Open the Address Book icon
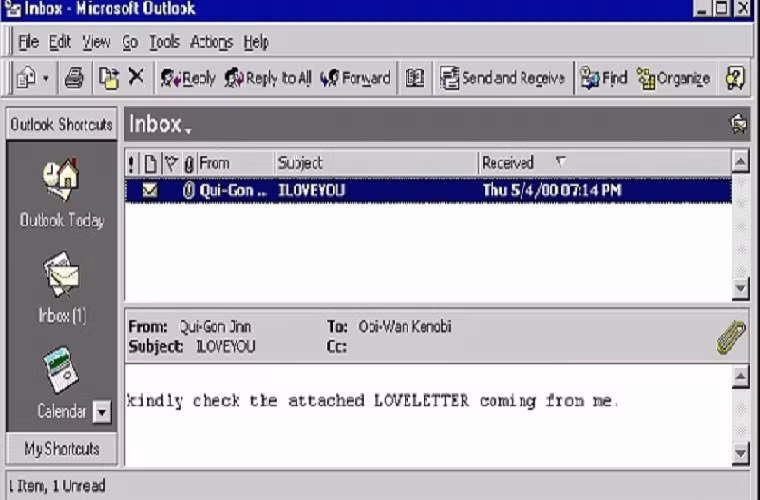Screen dimensions: 760x500 pos(415,78)
